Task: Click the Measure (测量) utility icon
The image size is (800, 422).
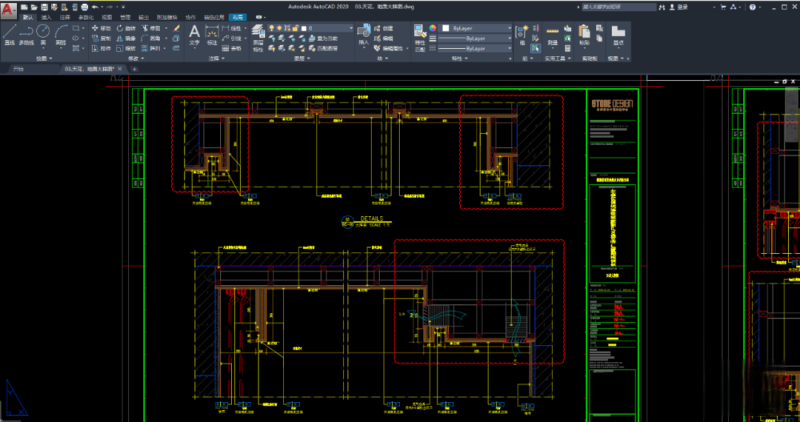Action: click(551, 32)
